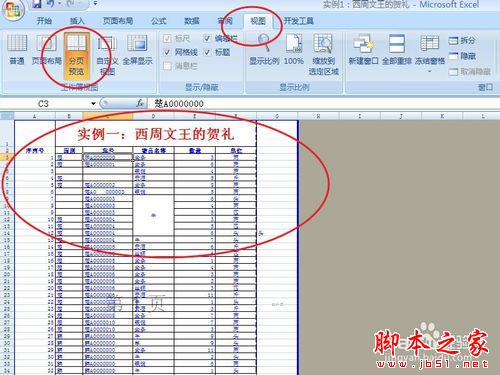Click the Undo icon in quick access toolbar
Viewport: 500px width, 375px height.
[x=51, y=4]
